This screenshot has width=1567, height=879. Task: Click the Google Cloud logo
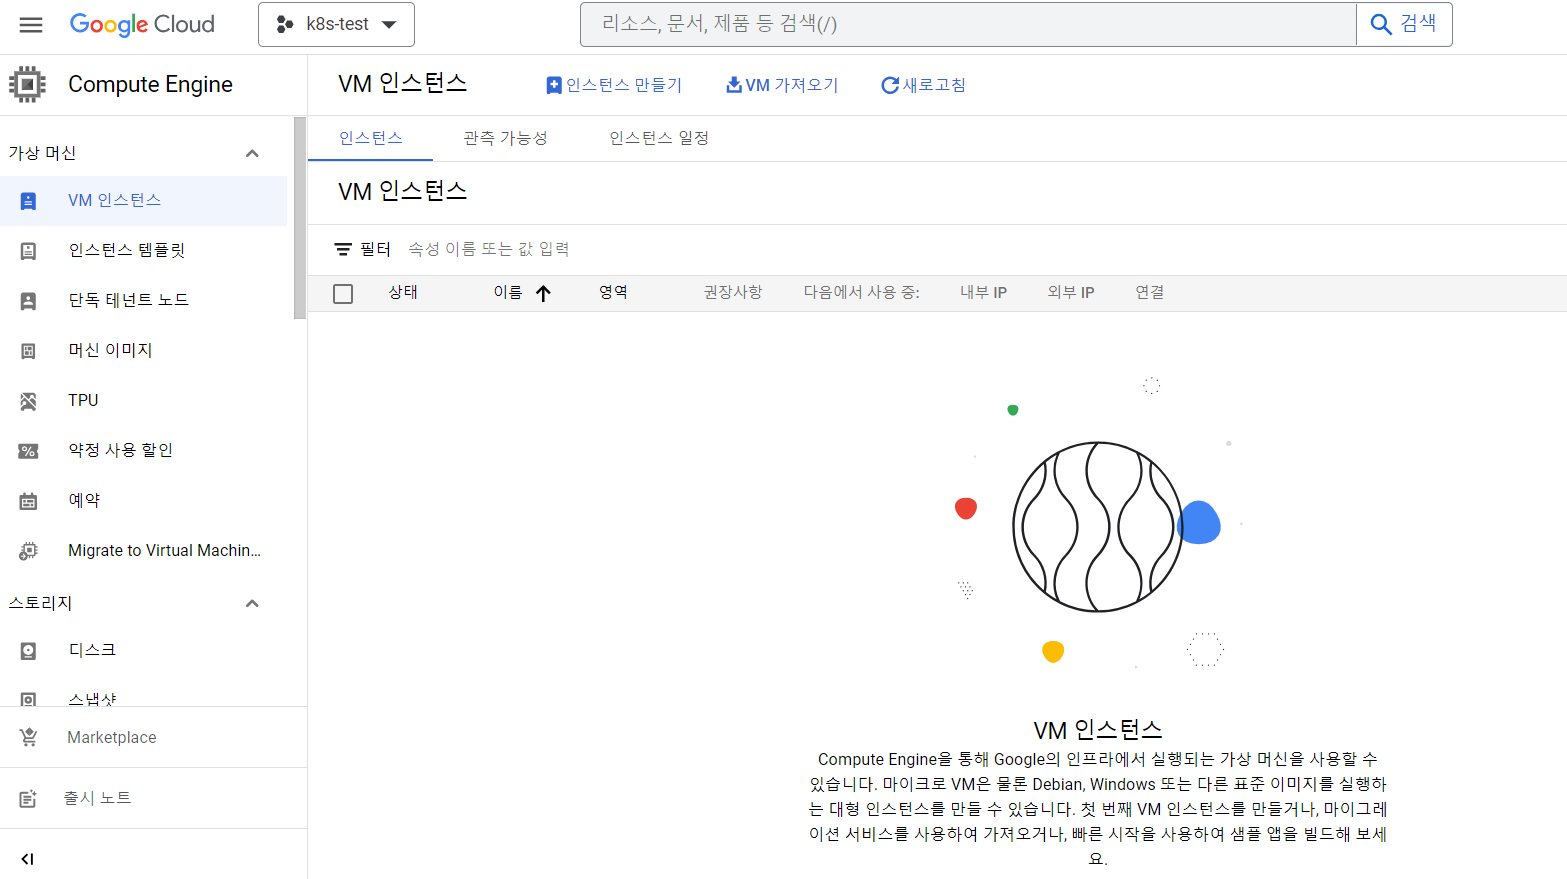coord(142,25)
